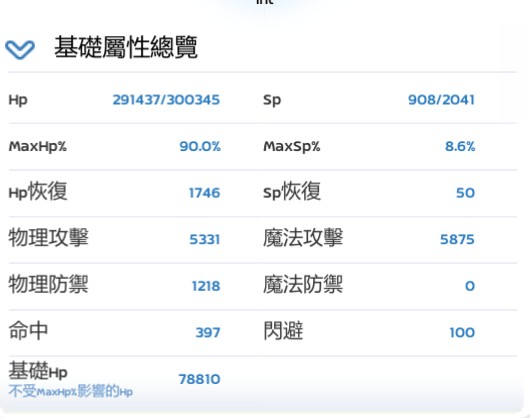Click the Hp恢復 value 1746
Screen dimensions: 530x418
tap(204, 193)
